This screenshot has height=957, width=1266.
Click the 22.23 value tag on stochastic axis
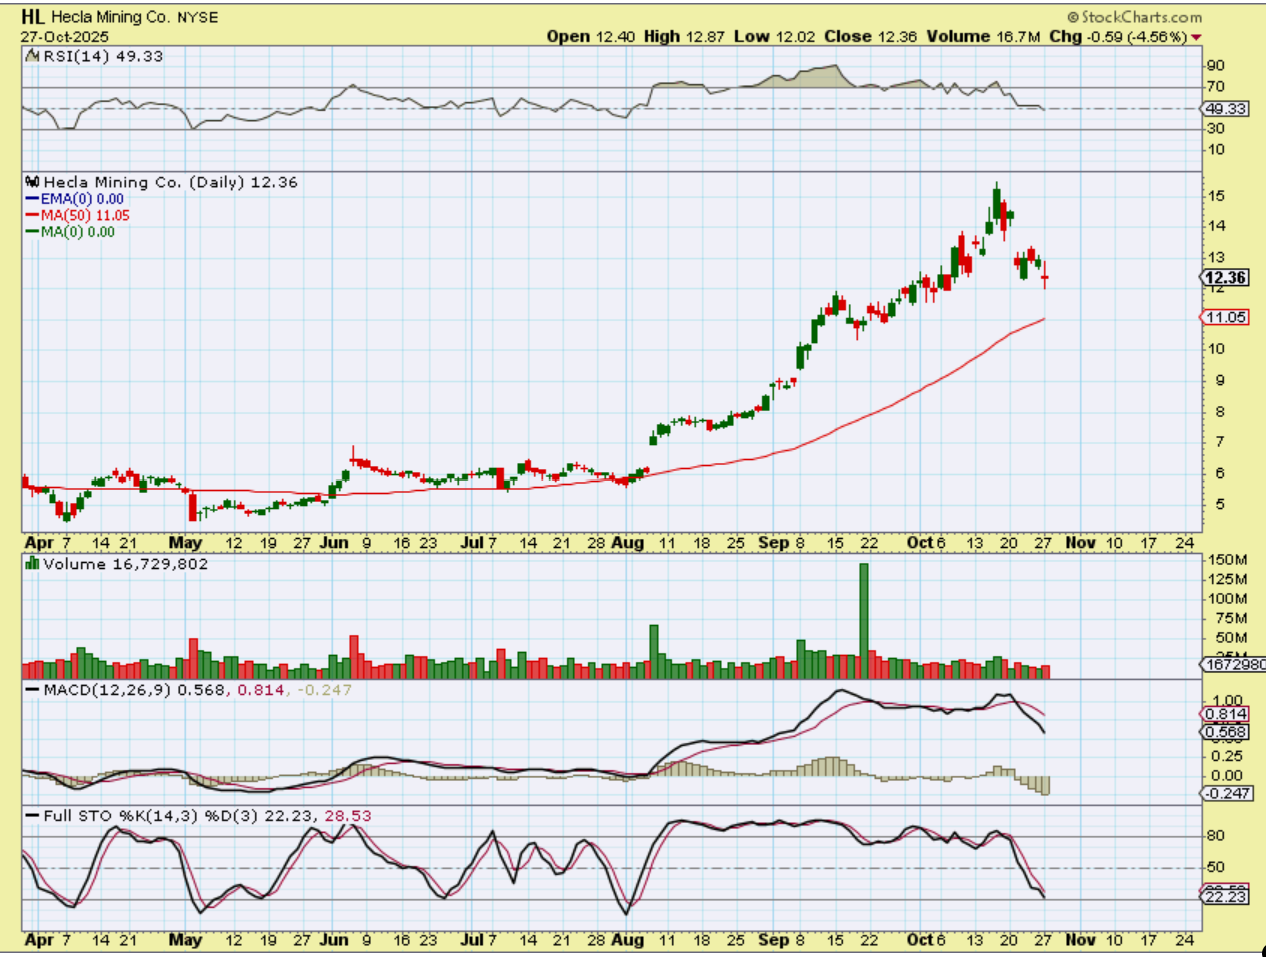1226,897
